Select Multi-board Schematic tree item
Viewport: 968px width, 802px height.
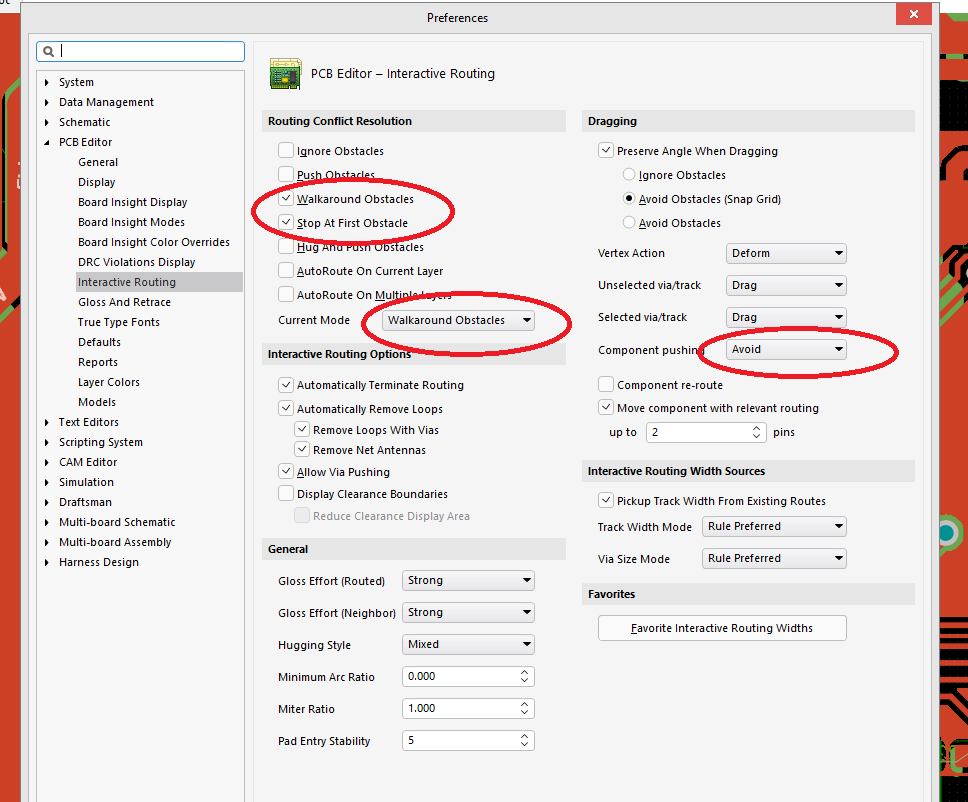(117, 522)
